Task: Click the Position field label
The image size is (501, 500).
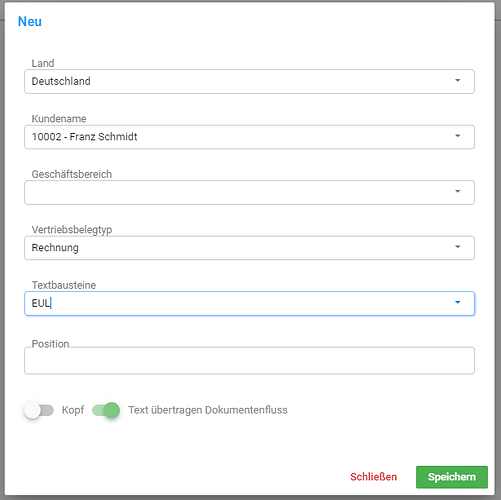Action: pyautogui.click(x=50, y=344)
